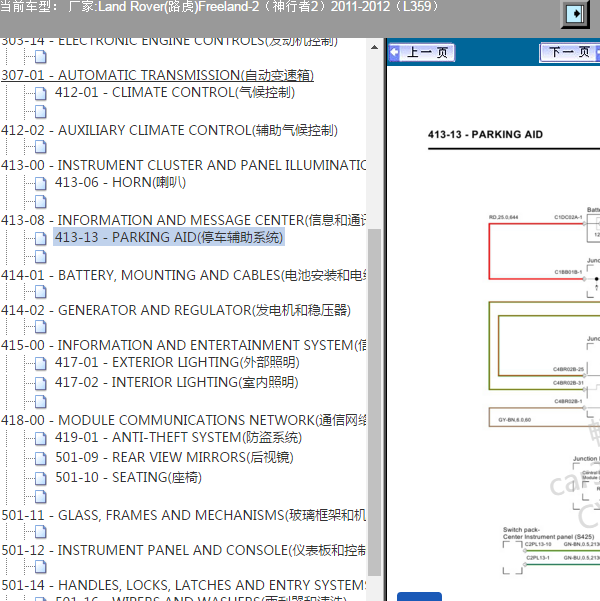Click the 413-13 PARKING AID diagram heading
Image resolution: width=600 pixels, height=601 pixels.
[x=485, y=135]
